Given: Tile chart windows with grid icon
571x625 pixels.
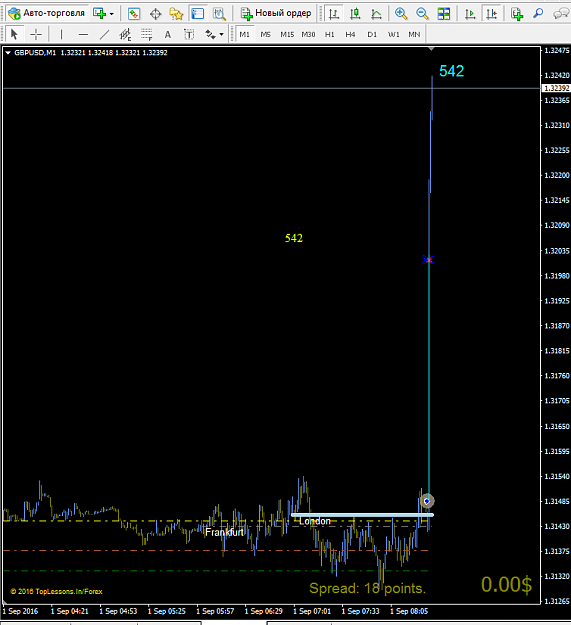Looking at the screenshot, I should [x=443, y=14].
